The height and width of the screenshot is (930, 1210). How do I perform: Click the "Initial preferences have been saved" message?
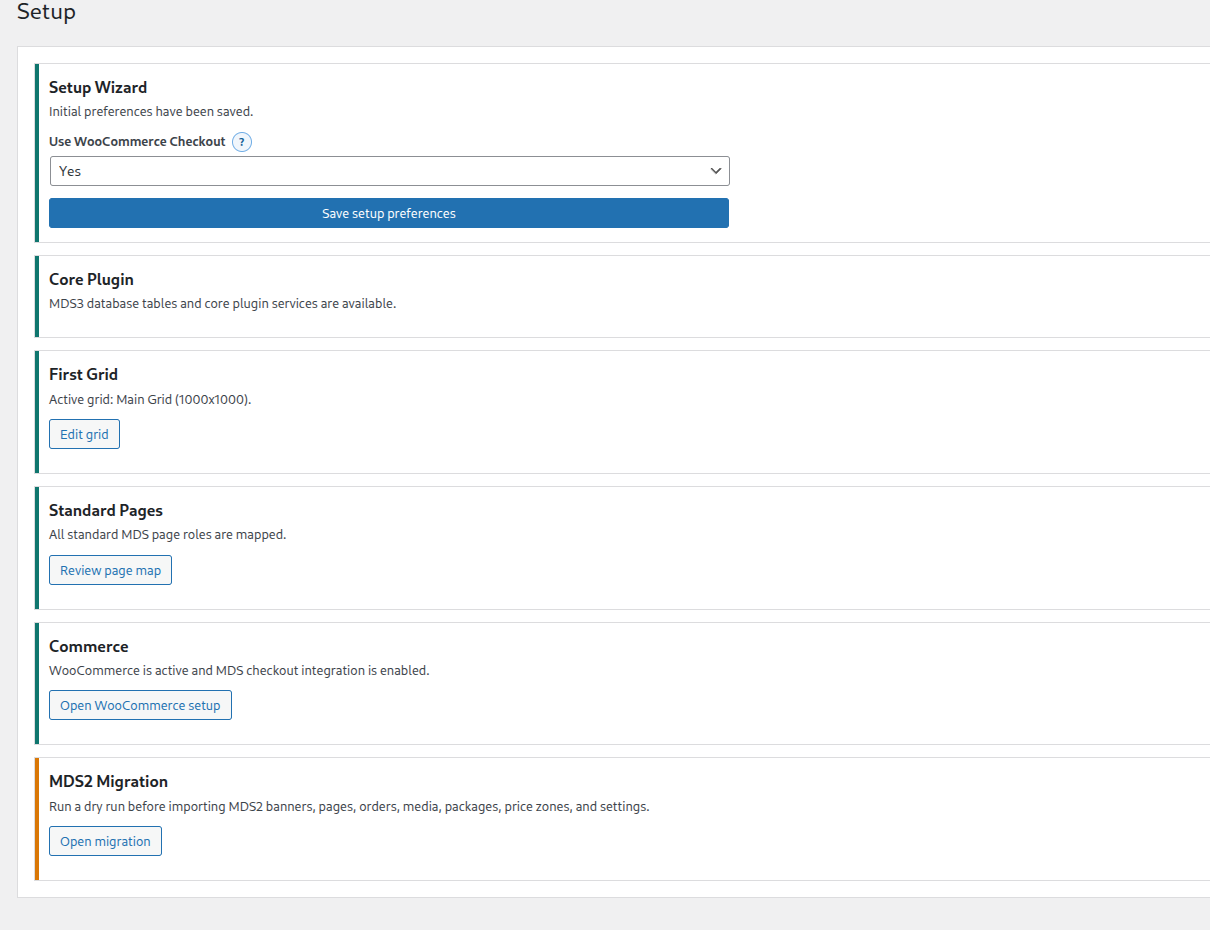[x=151, y=112]
